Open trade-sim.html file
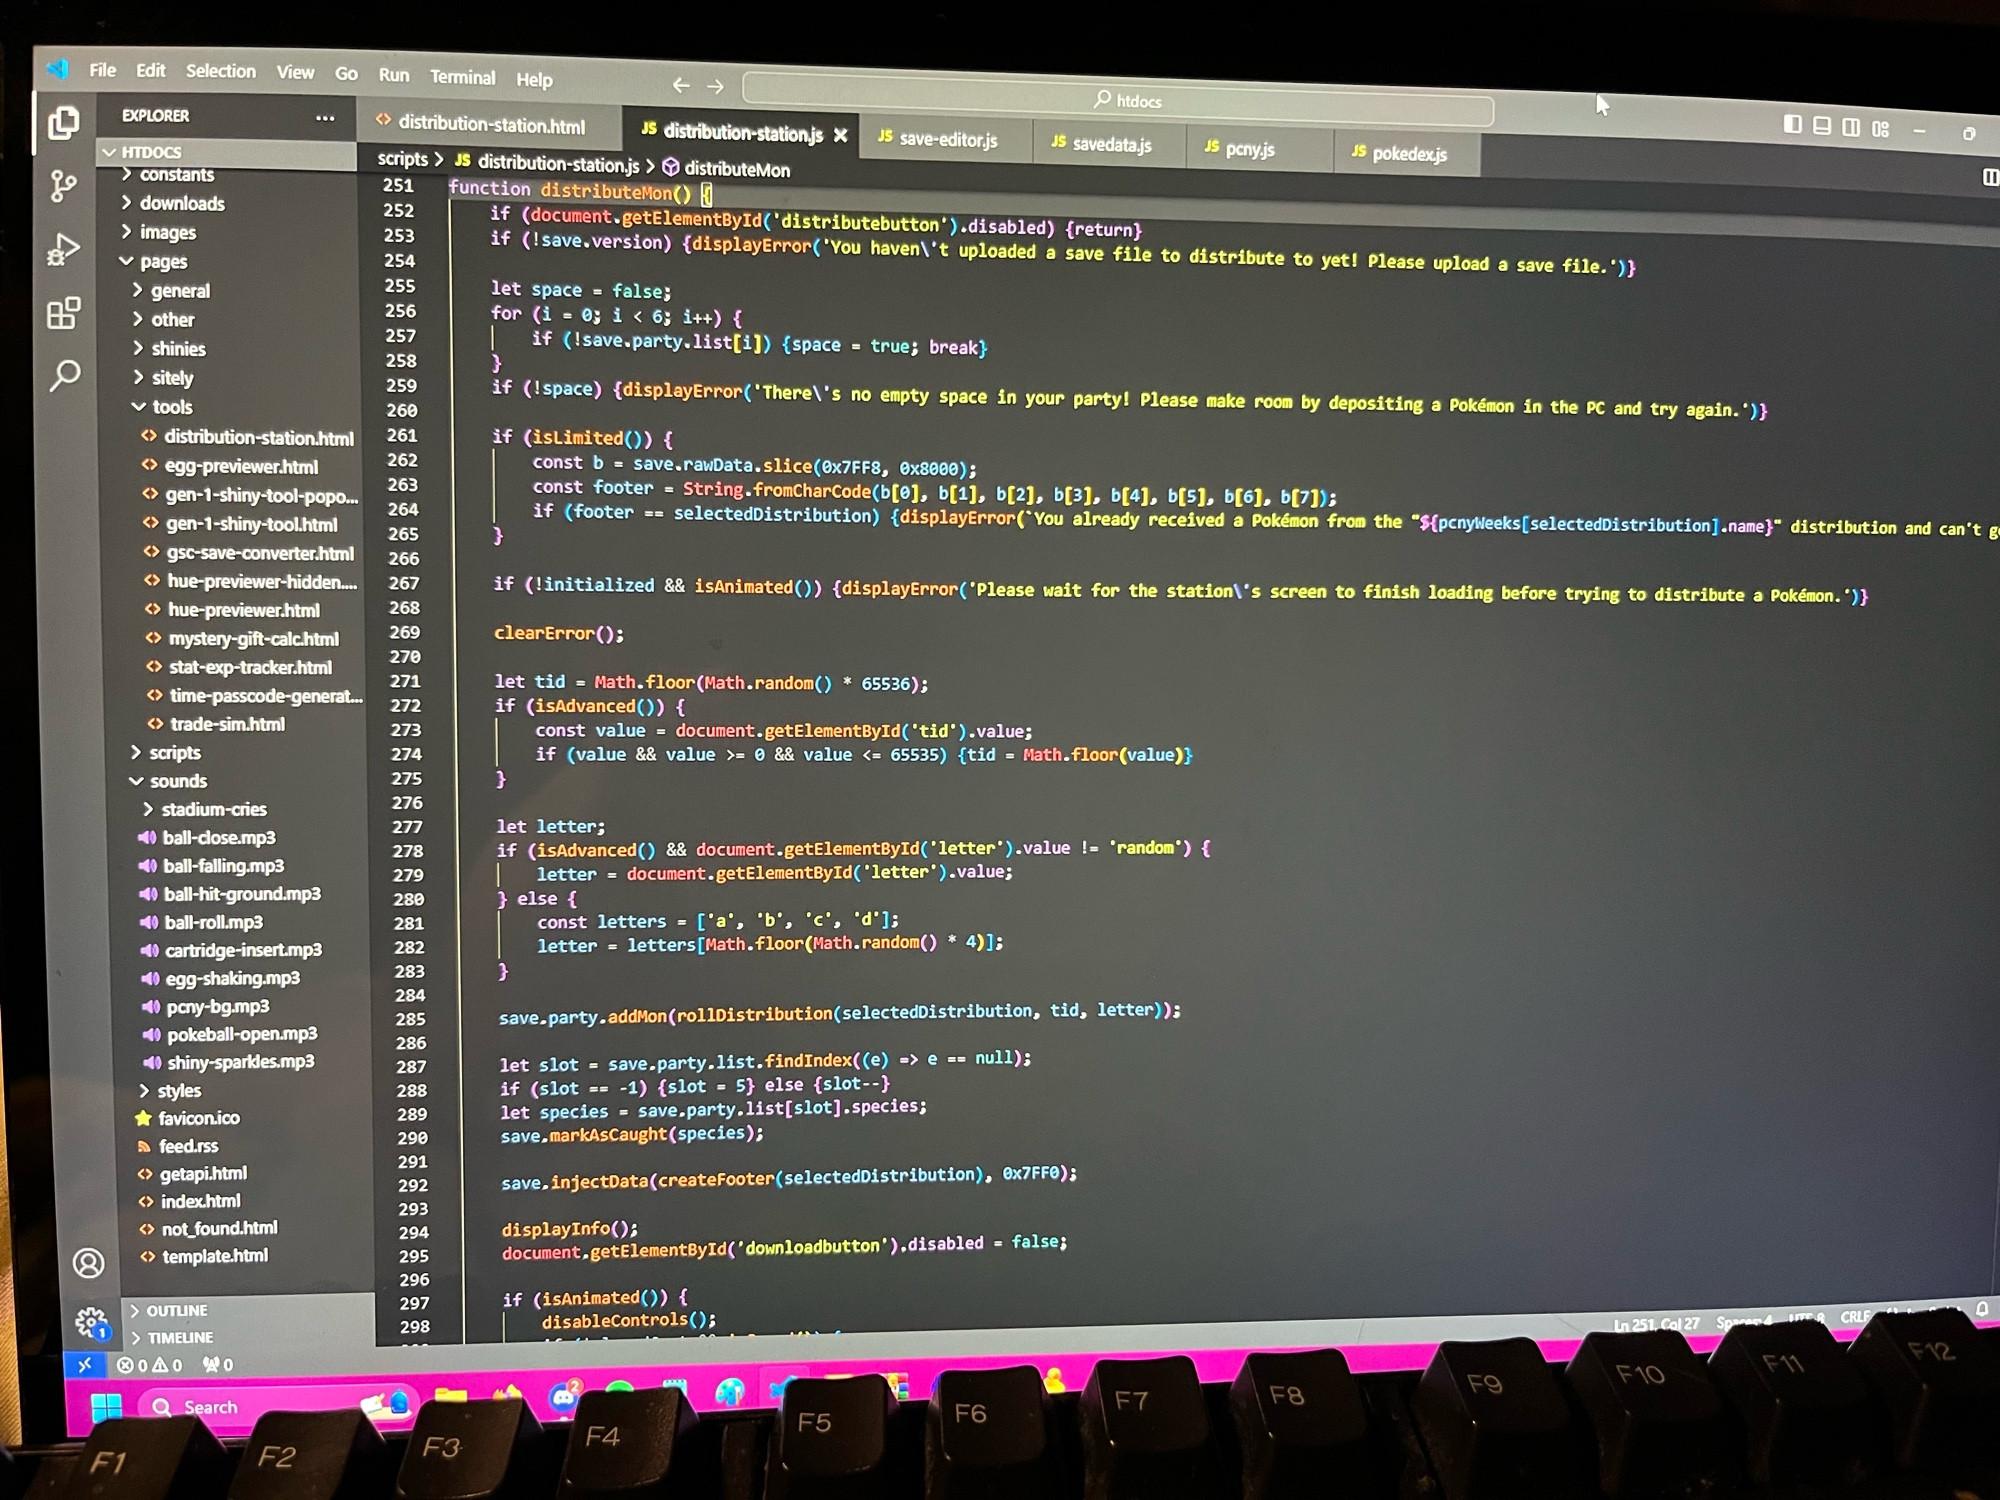Viewport: 2000px width, 1500px height. click(x=216, y=724)
